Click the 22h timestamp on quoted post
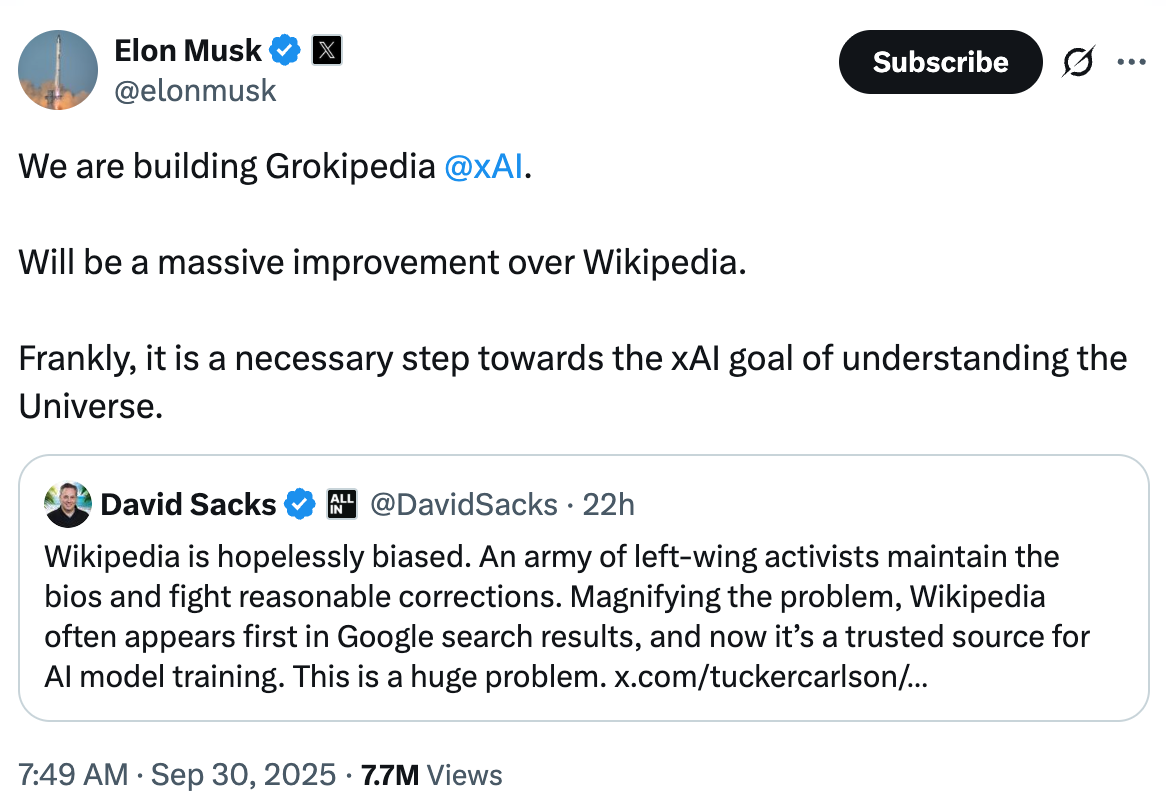 coord(608,505)
